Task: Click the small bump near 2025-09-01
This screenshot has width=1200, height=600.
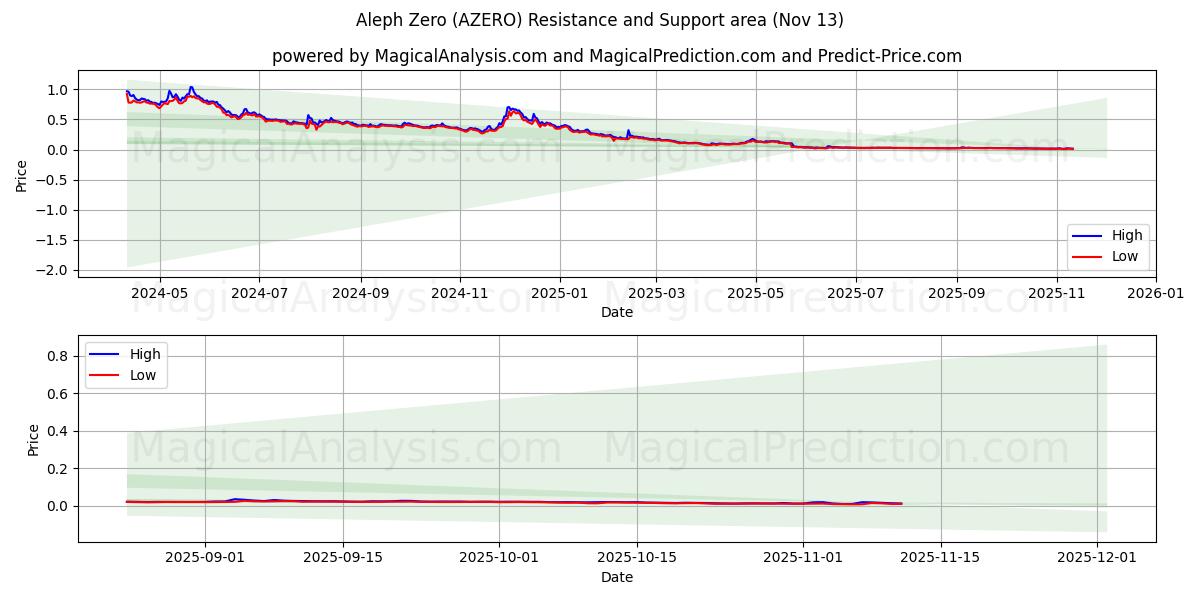Action: tap(237, 497)
